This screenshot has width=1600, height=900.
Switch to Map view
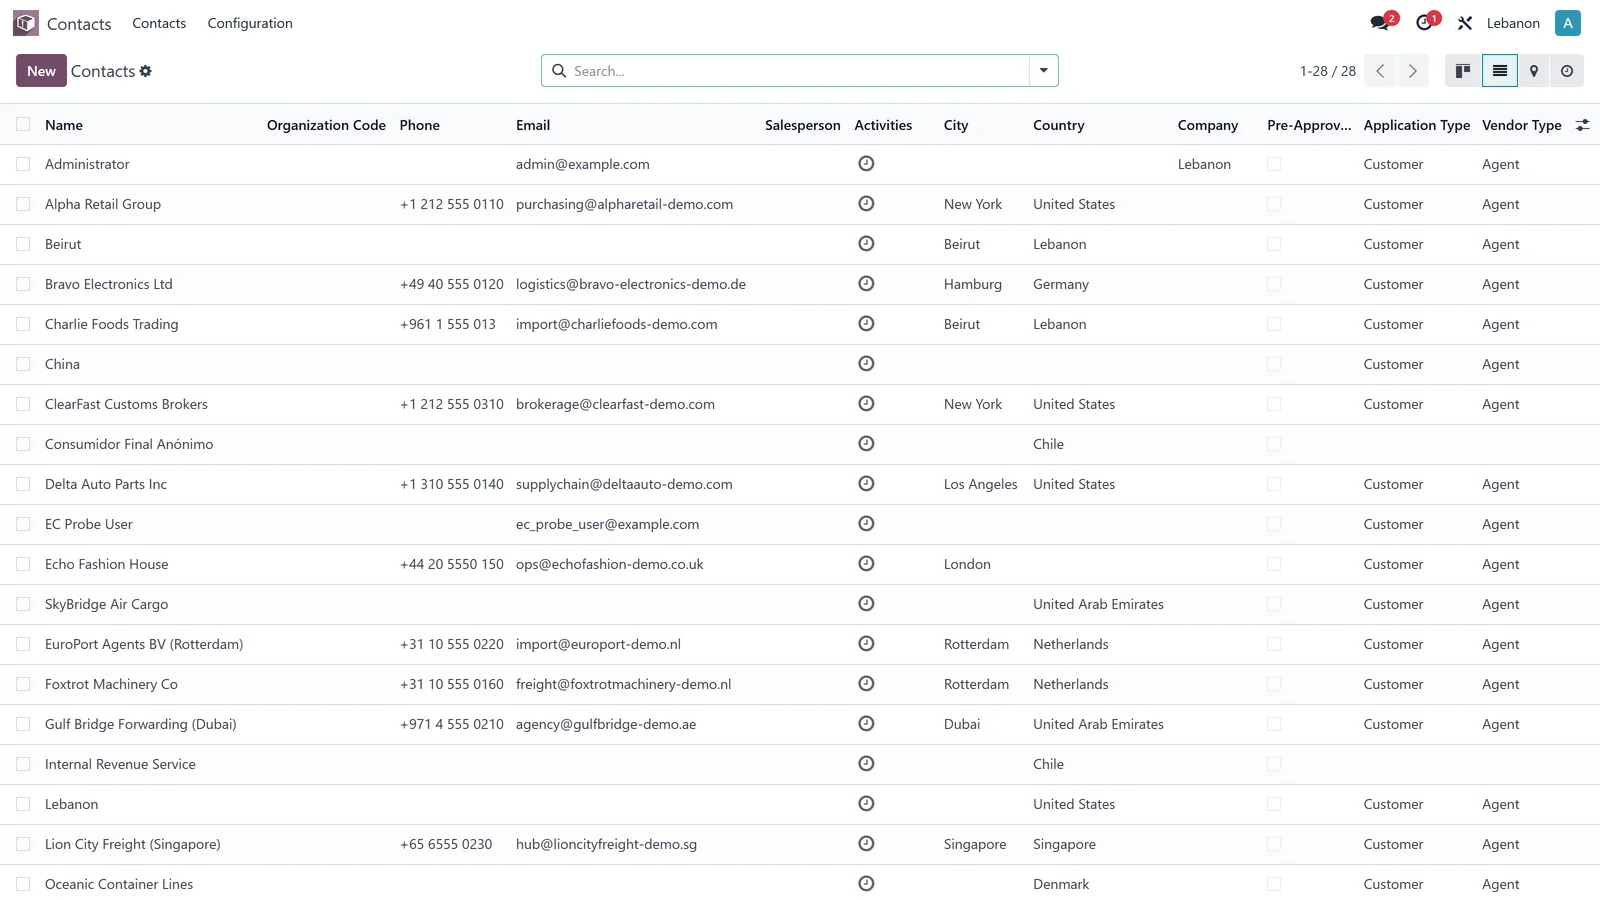click(x=1534, y=71)
